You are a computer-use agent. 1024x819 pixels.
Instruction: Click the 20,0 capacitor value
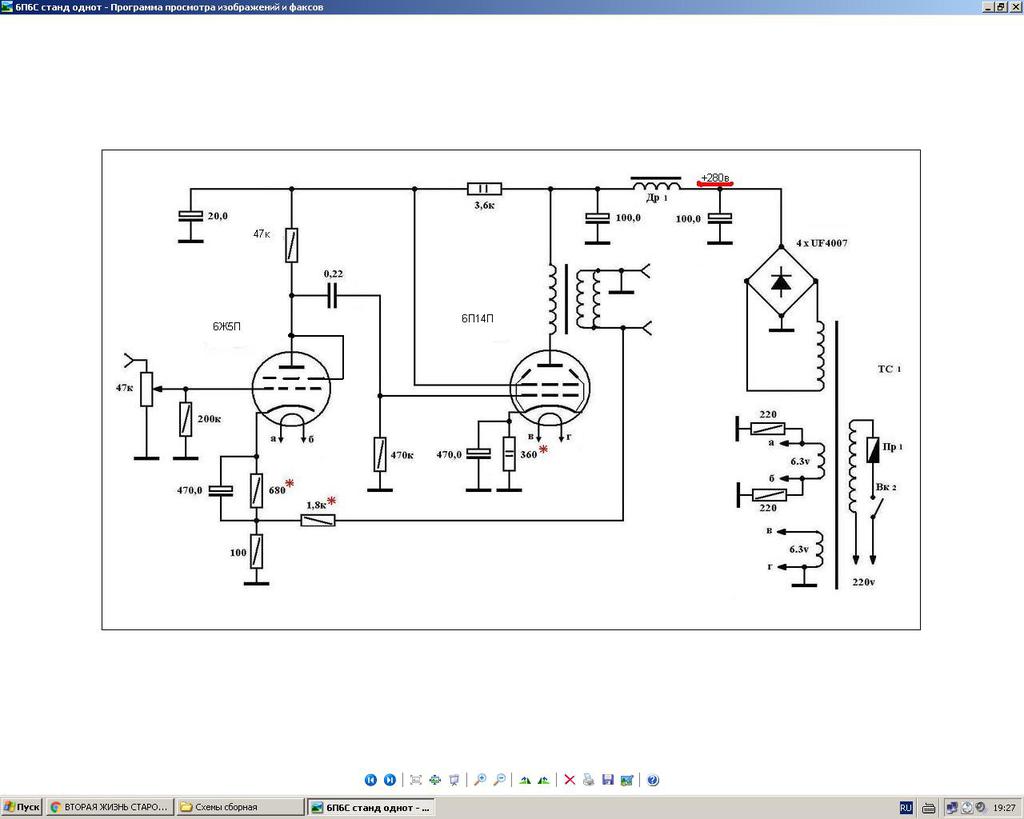pyautogui.click(x=217, y=216)
